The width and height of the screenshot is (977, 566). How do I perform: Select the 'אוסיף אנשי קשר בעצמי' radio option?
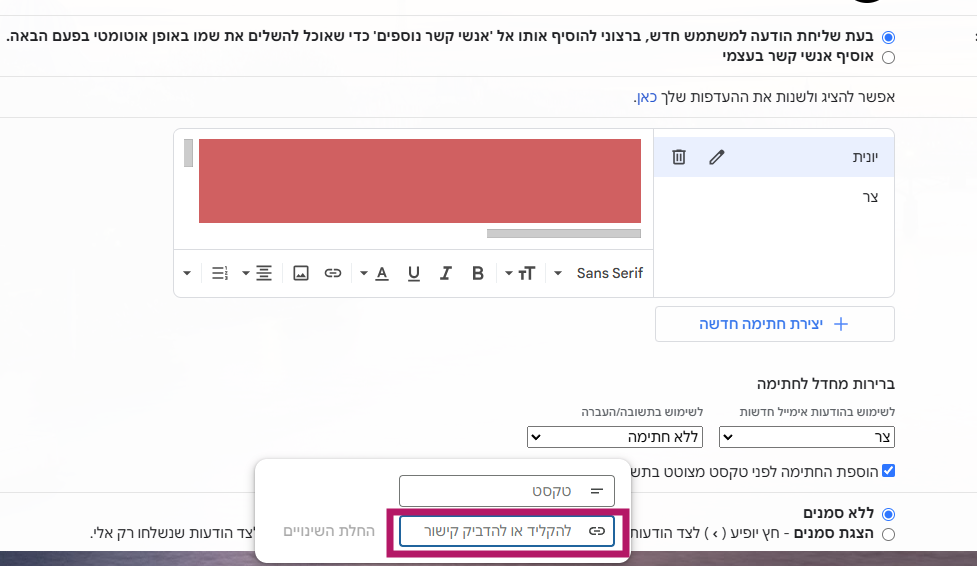pyautogui.click(x=888, y=57)
